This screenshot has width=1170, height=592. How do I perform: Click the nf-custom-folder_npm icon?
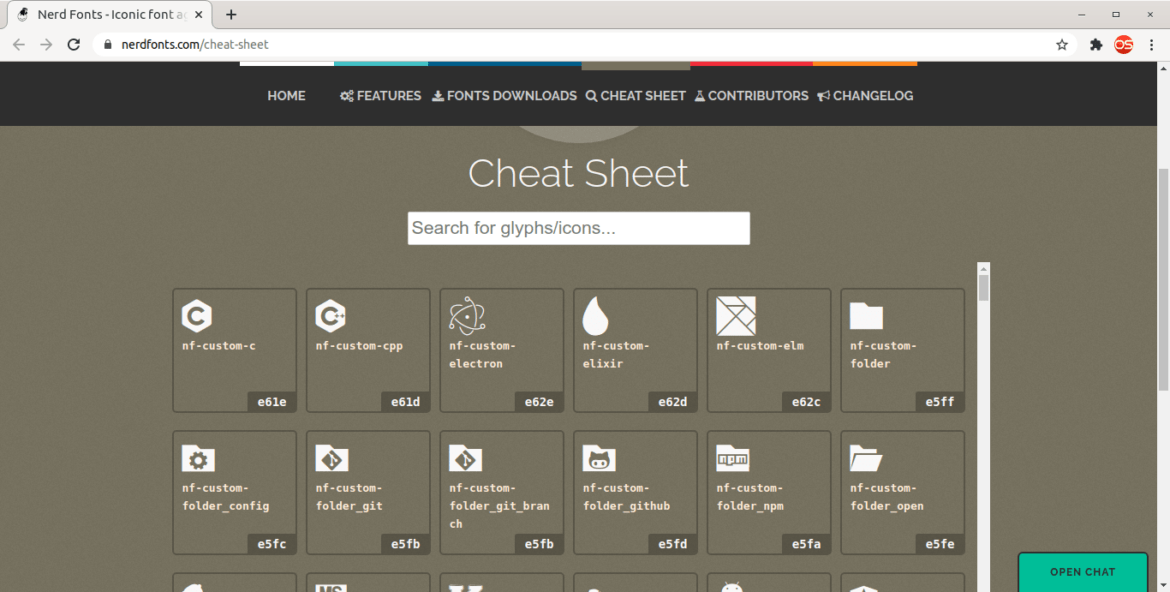coord(731,458)
